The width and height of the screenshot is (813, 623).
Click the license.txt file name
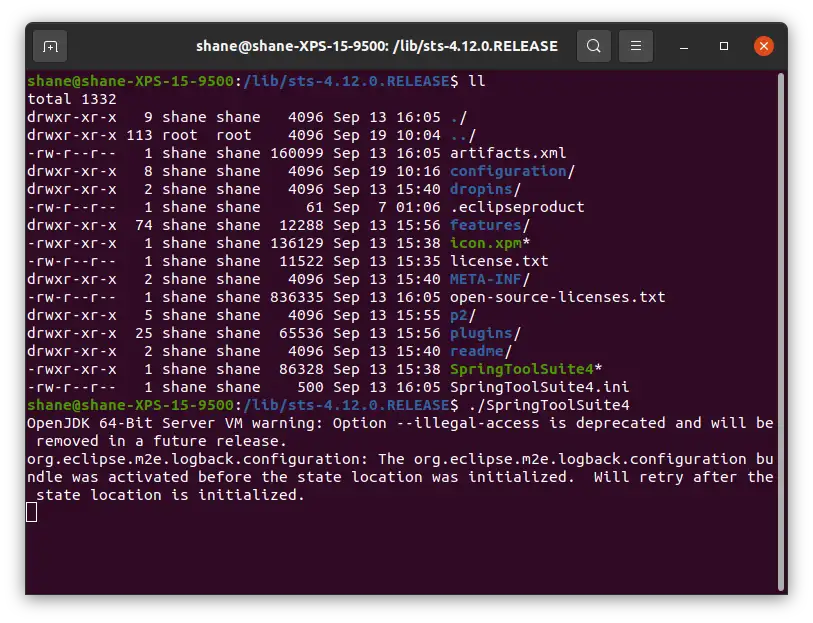(x=499, y=261)
